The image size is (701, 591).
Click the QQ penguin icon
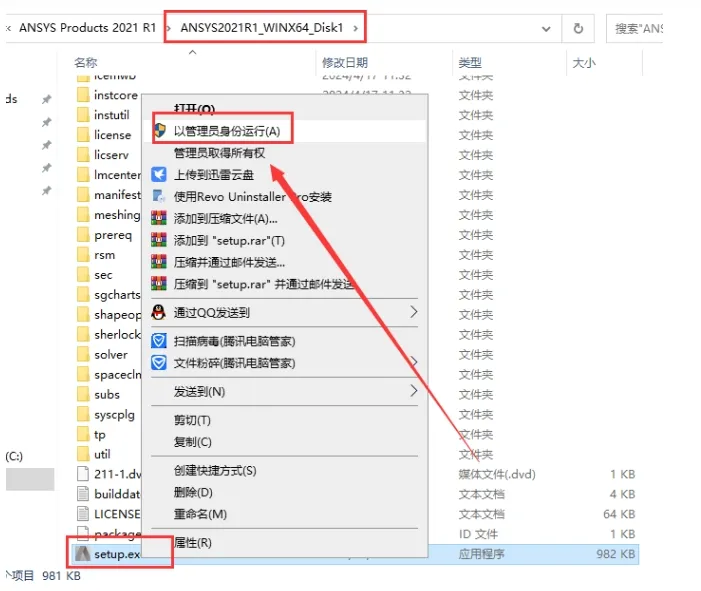pos(158,312)
